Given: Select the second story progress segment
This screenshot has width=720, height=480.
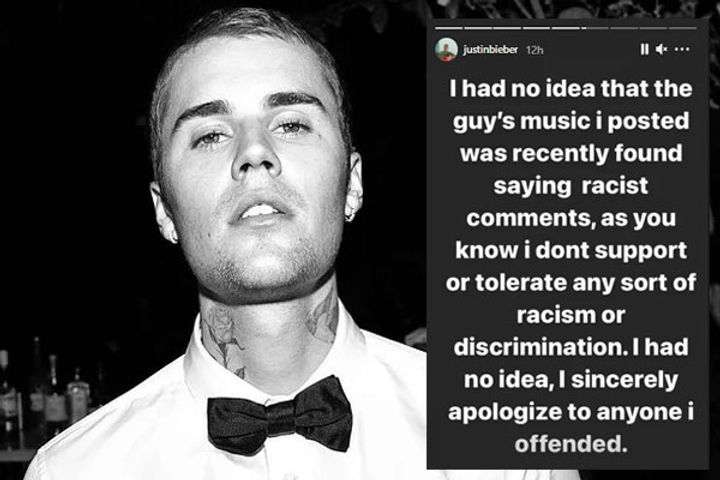Looking at the screenshot, I should point(478,27).
